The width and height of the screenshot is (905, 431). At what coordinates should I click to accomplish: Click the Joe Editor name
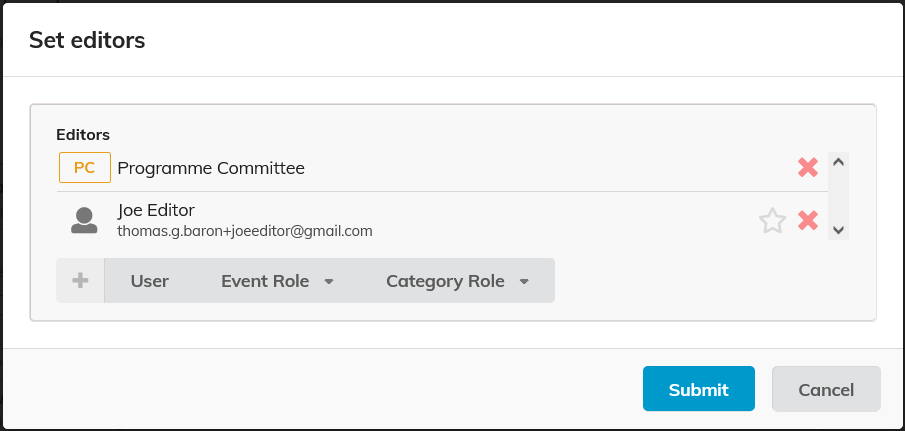click(x=156, y=210)
